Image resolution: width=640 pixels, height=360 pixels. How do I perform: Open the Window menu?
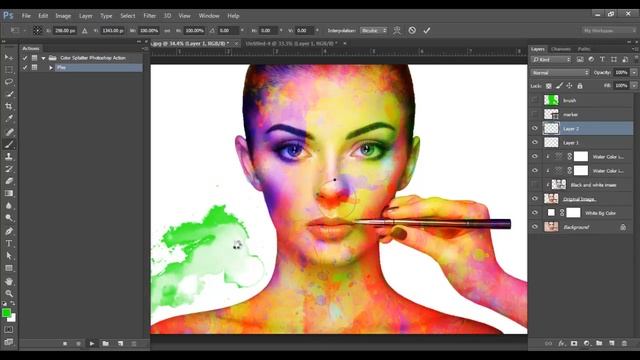click(209, 16)
